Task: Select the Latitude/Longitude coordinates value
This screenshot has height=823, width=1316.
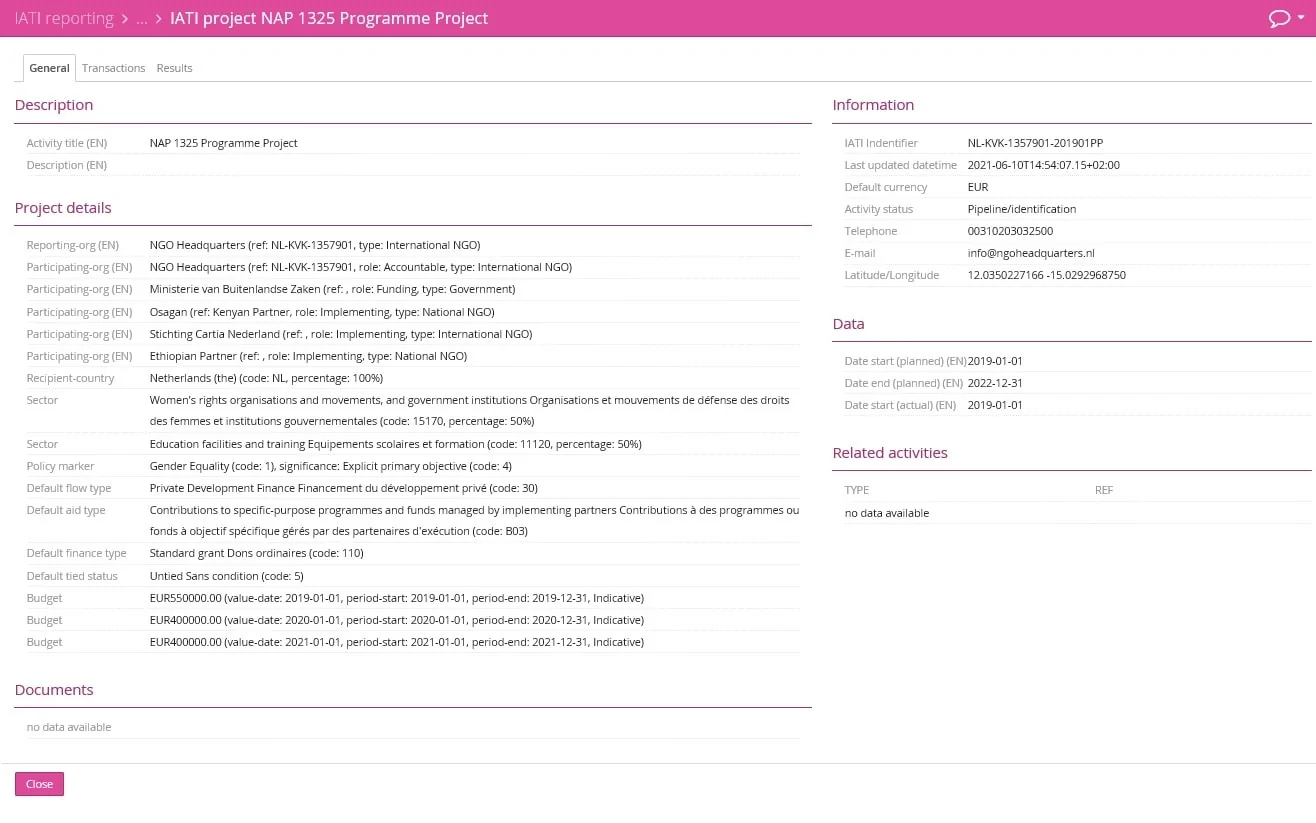Action: 1047,275
